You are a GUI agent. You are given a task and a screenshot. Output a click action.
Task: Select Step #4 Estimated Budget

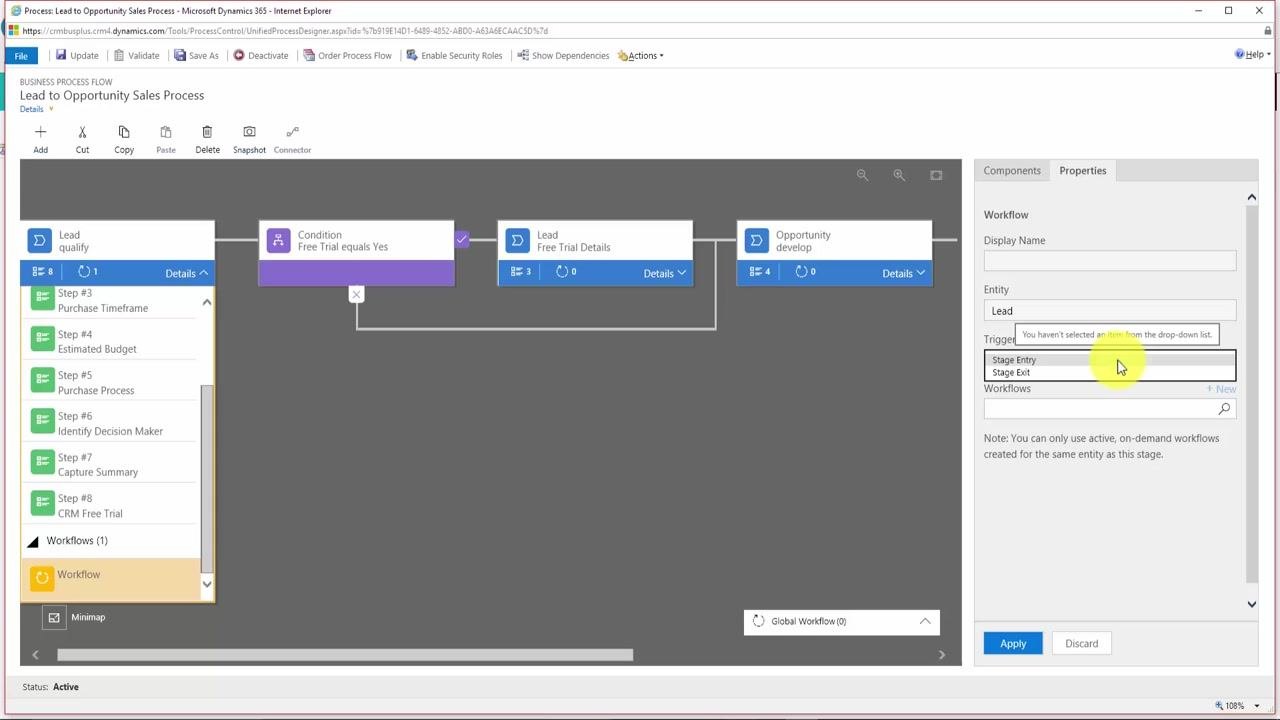click(x=110, y=342)
